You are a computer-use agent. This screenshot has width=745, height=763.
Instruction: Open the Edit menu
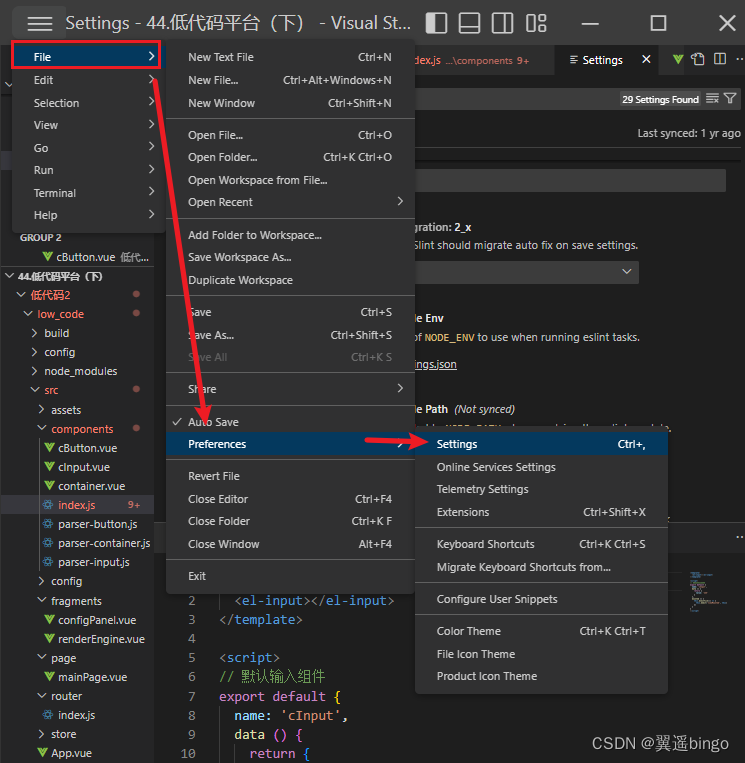(x=87, y=80)
